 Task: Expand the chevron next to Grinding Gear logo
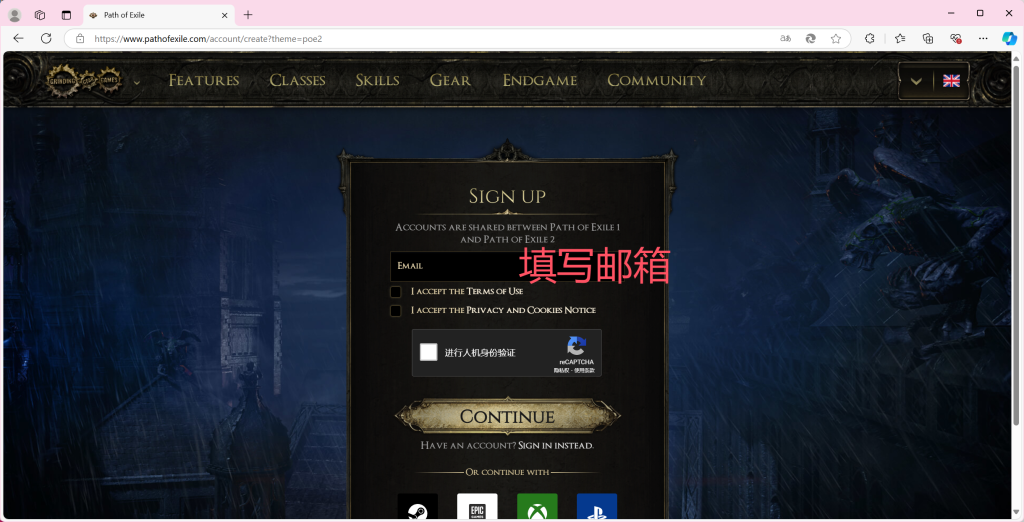point(137,82)
